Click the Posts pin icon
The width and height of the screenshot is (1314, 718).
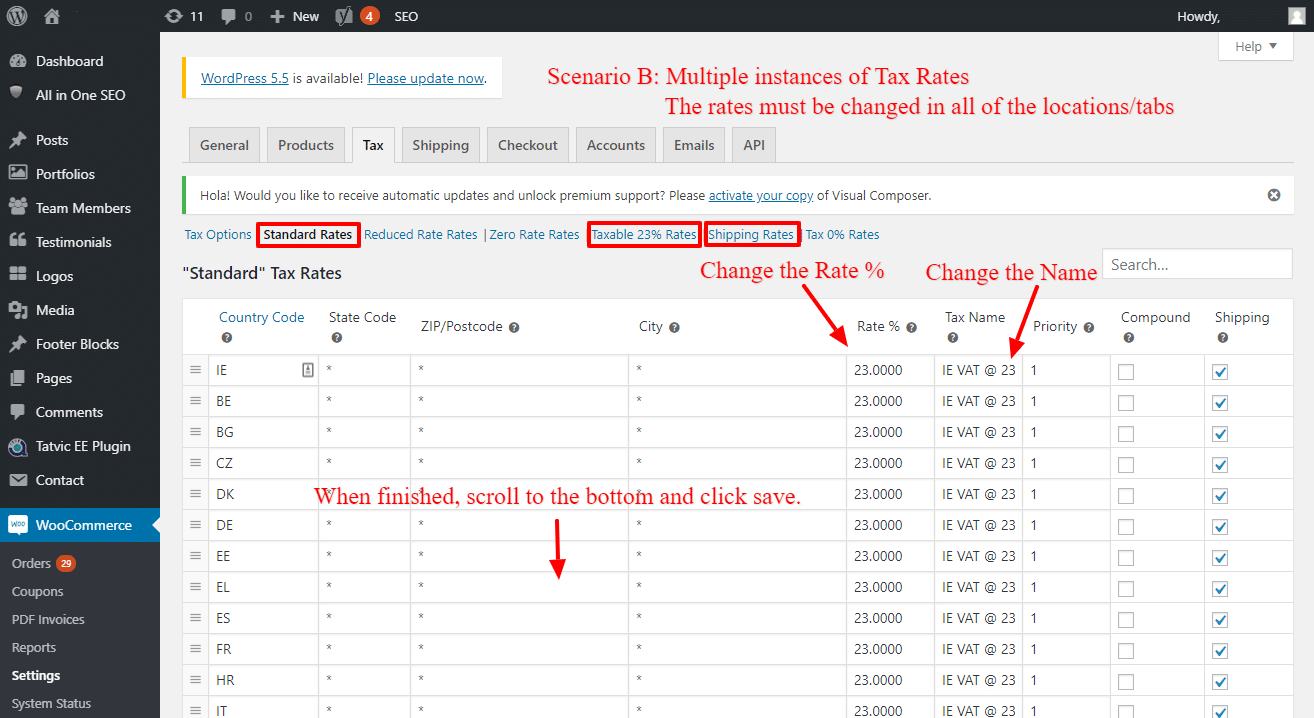pyautogui.click(x=18, y=140)
